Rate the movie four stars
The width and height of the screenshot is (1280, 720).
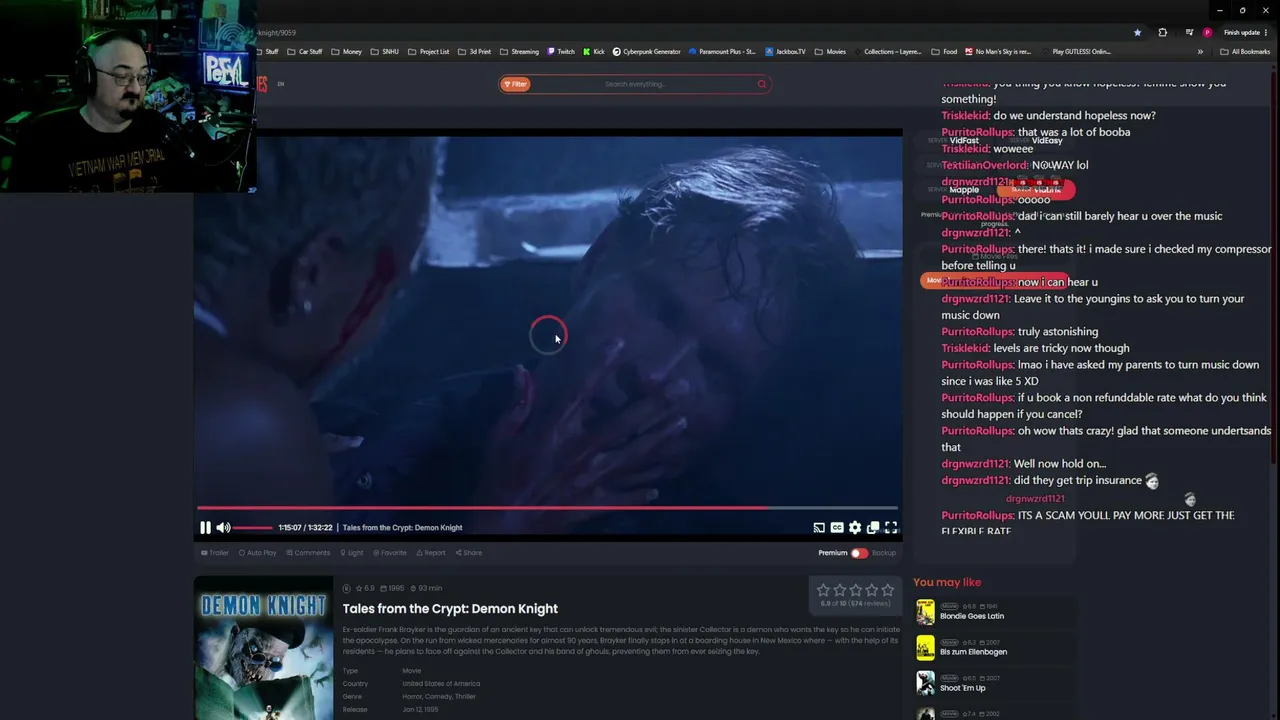pyautogui.click(x=871, y=590)
